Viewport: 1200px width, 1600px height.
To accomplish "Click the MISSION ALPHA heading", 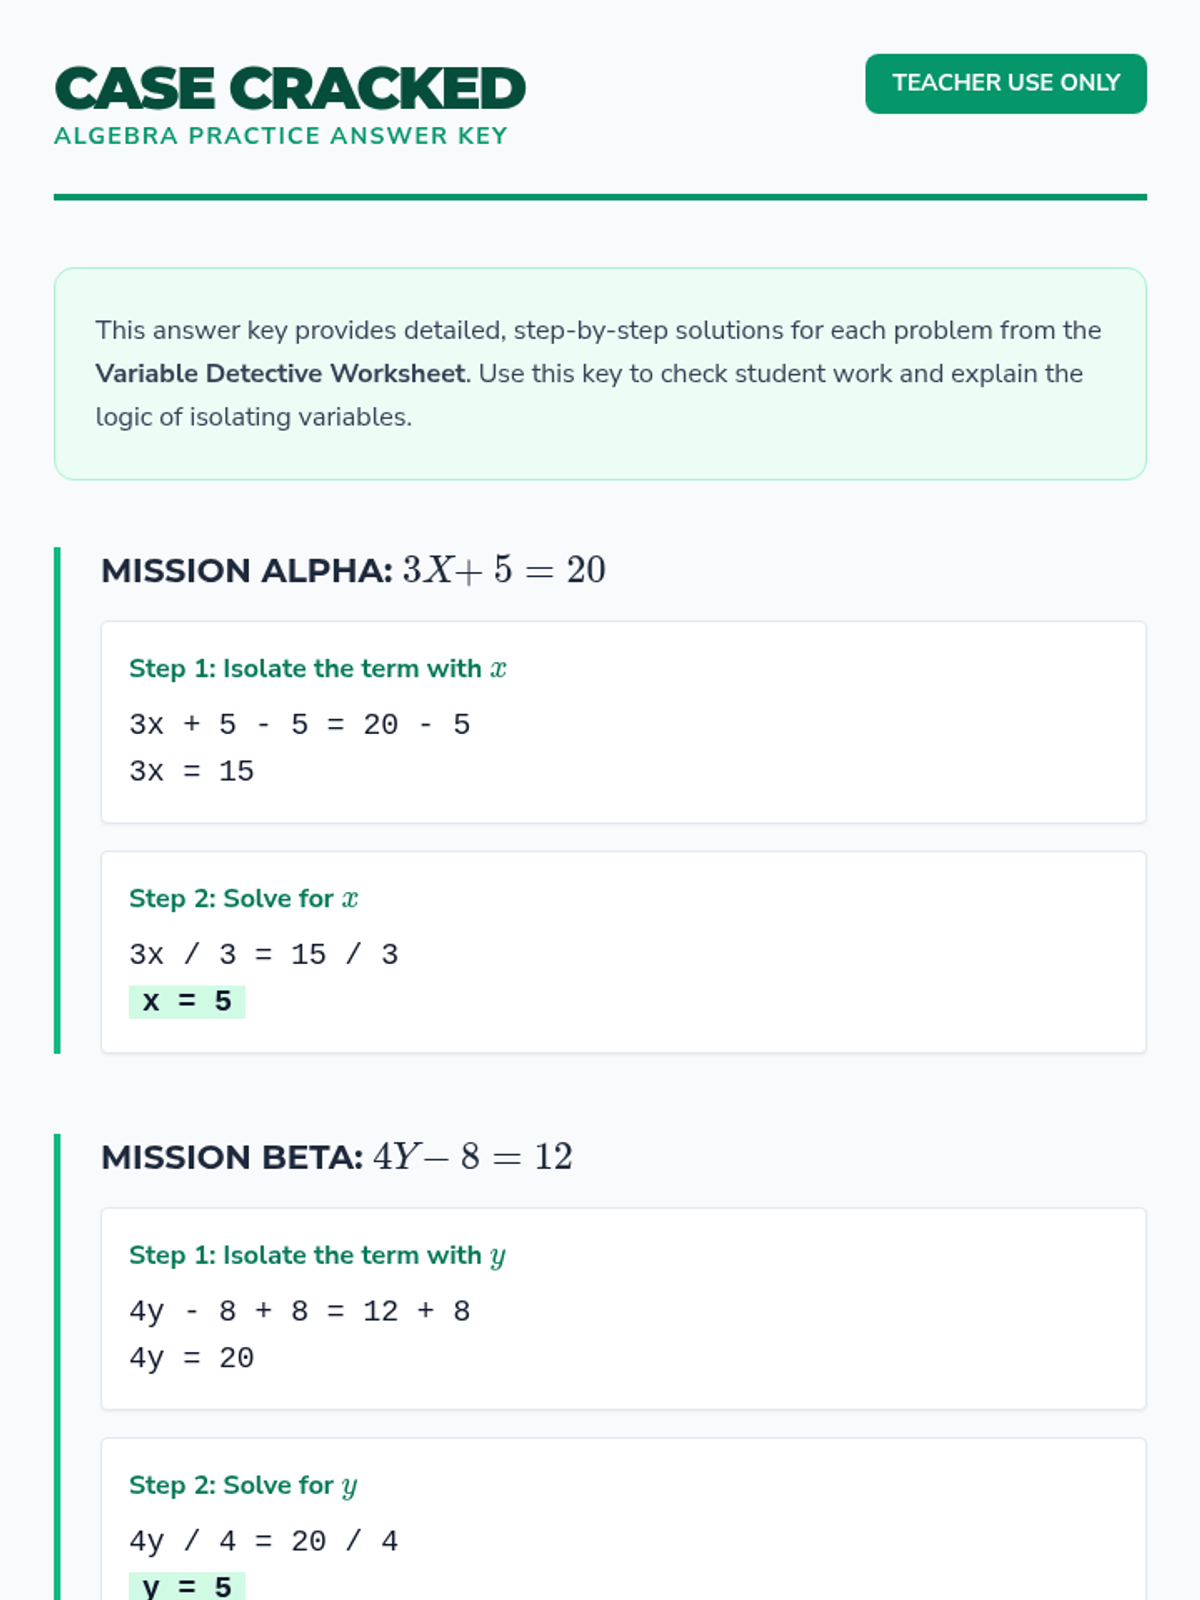I will coord(353,570).
